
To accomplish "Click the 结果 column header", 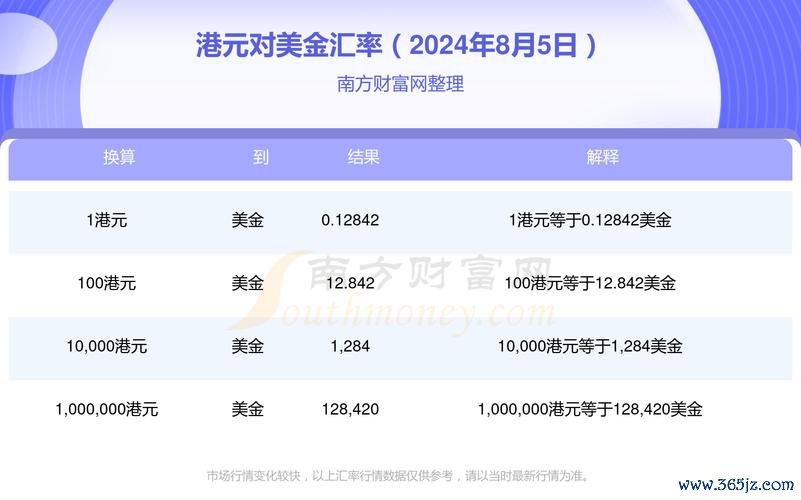I will (x=363, y=157).
